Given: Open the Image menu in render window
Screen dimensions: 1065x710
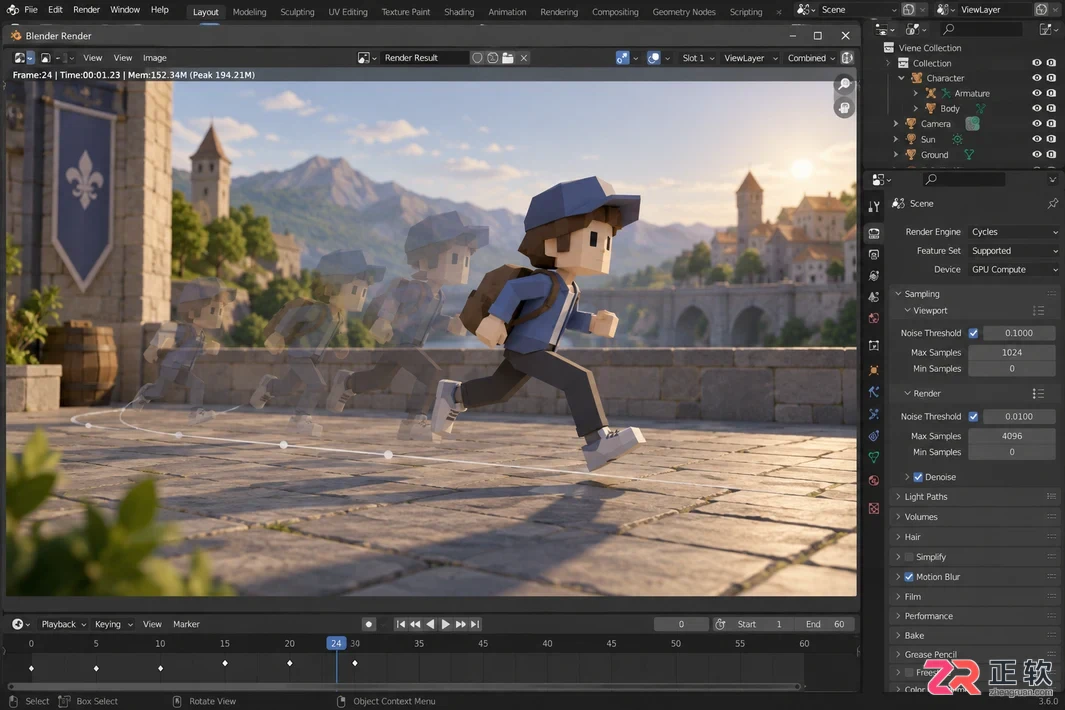Looking at the screenshot, I should tap(154, 58).
